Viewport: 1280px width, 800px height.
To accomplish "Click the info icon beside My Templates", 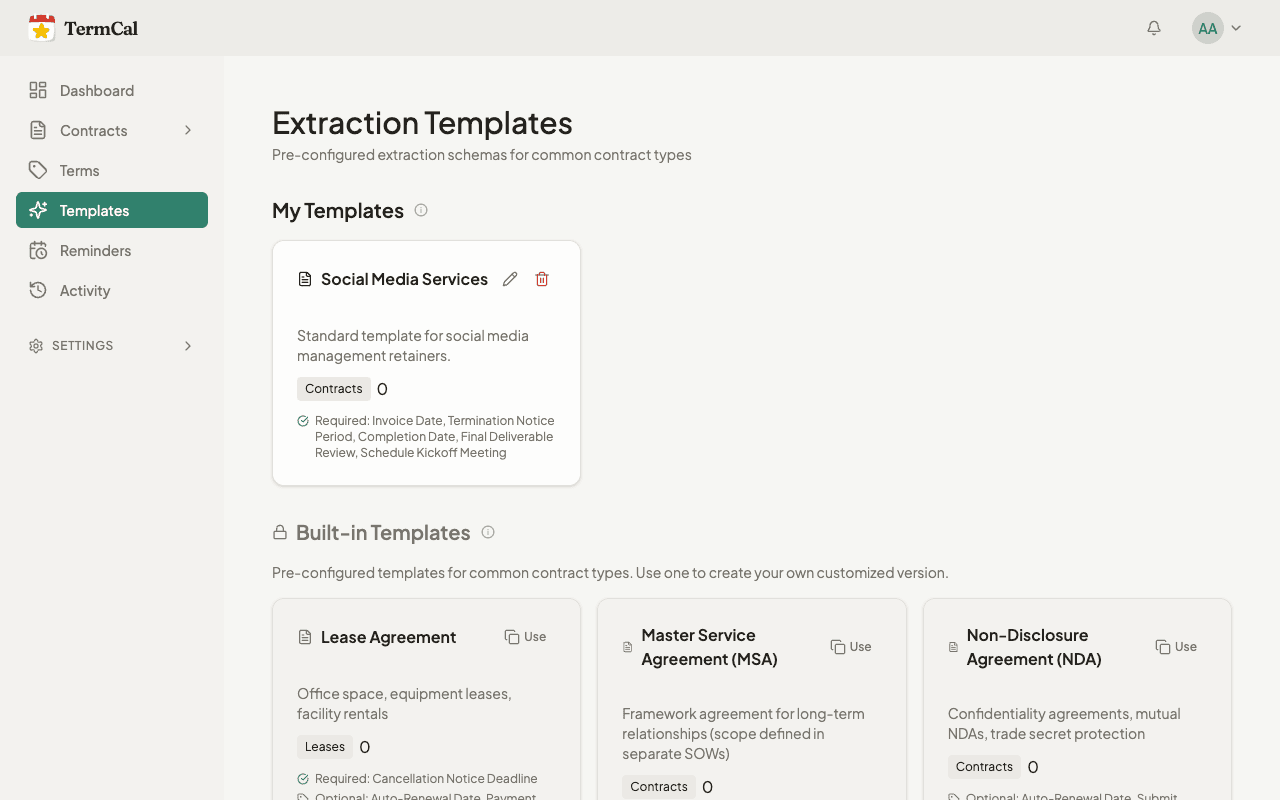I will (421, 210).
